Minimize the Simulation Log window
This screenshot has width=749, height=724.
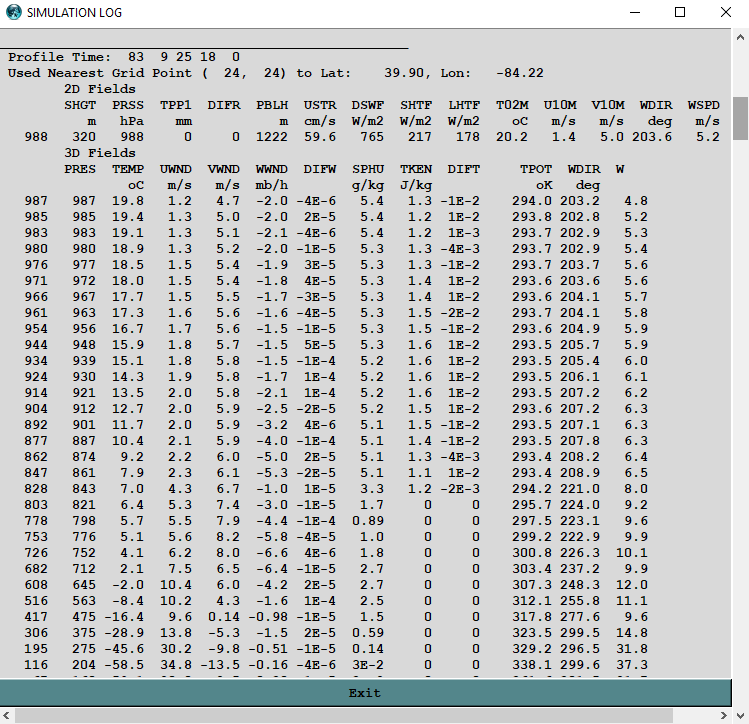[634, 12]
